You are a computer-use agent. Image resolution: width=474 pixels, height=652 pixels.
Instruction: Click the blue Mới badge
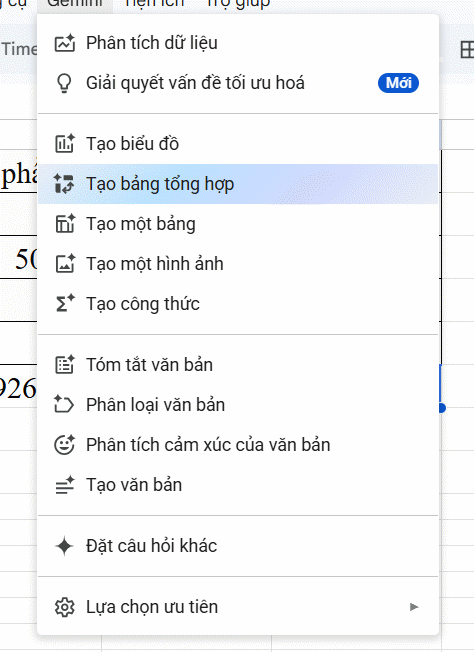(398, 83)
